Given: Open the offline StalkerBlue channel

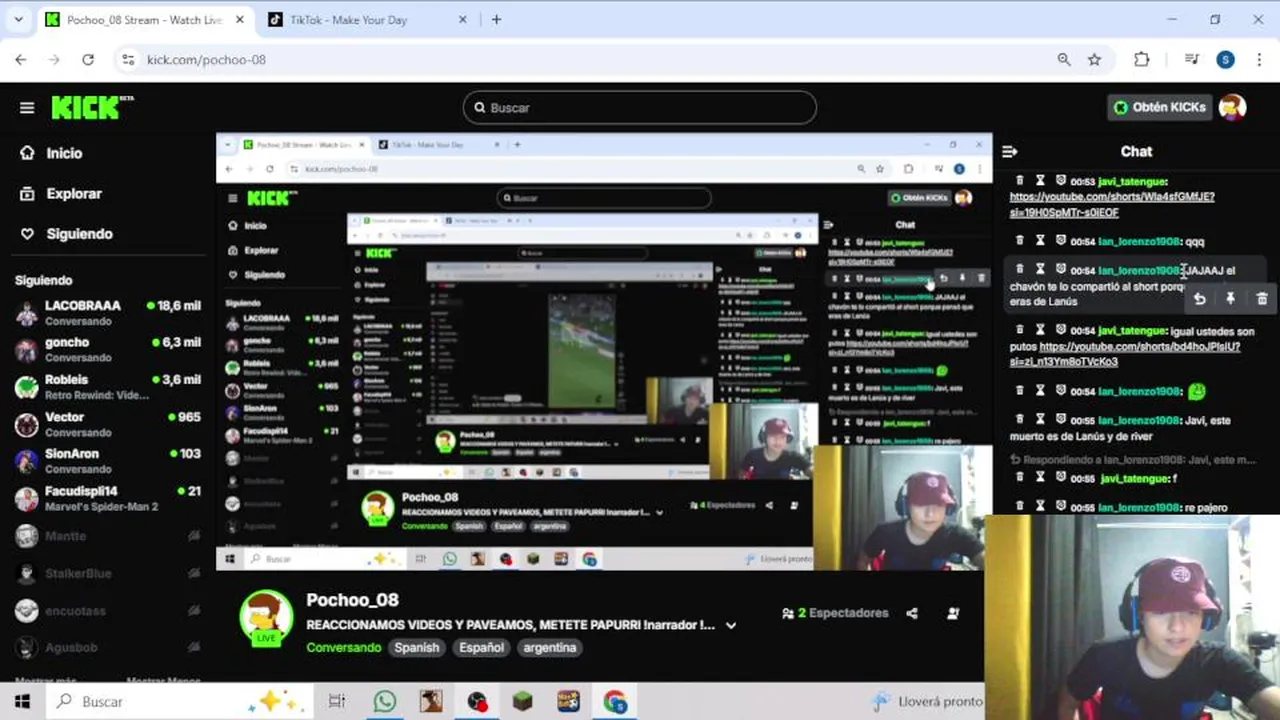Looking at the screenshot, I should pyautogui.click(x=108, y=573).
